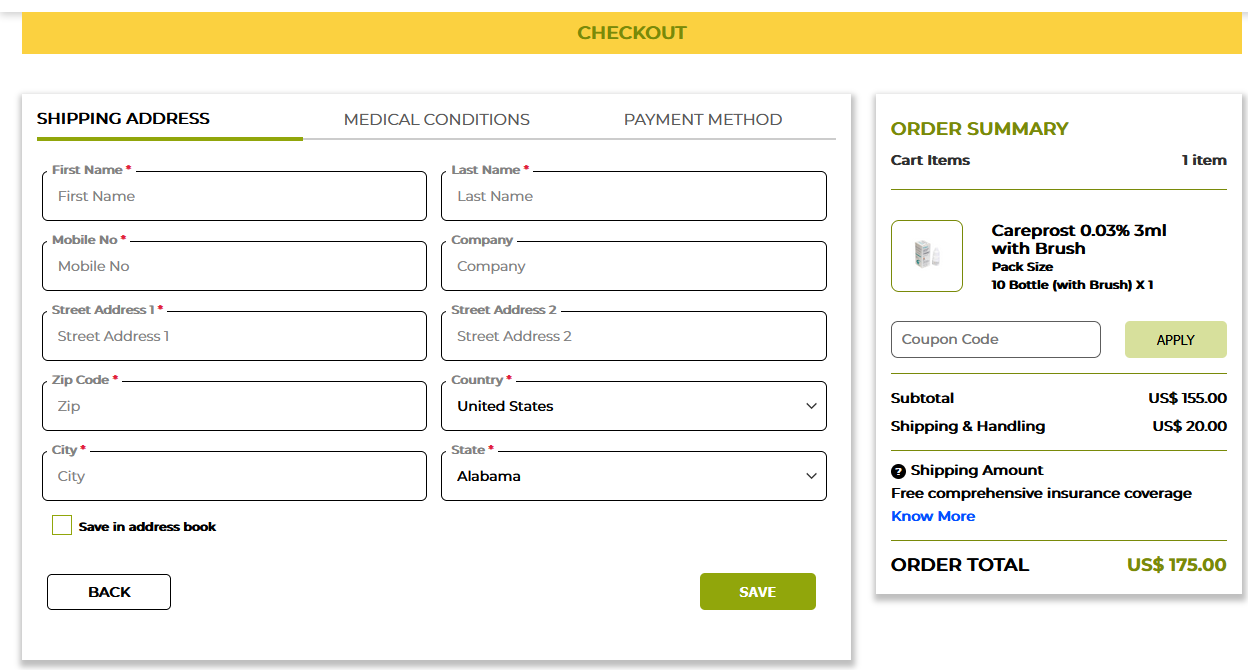This screenshot has height=670, width=1248.
Task: Click into the Last Name field
Action: coord(633,197)
